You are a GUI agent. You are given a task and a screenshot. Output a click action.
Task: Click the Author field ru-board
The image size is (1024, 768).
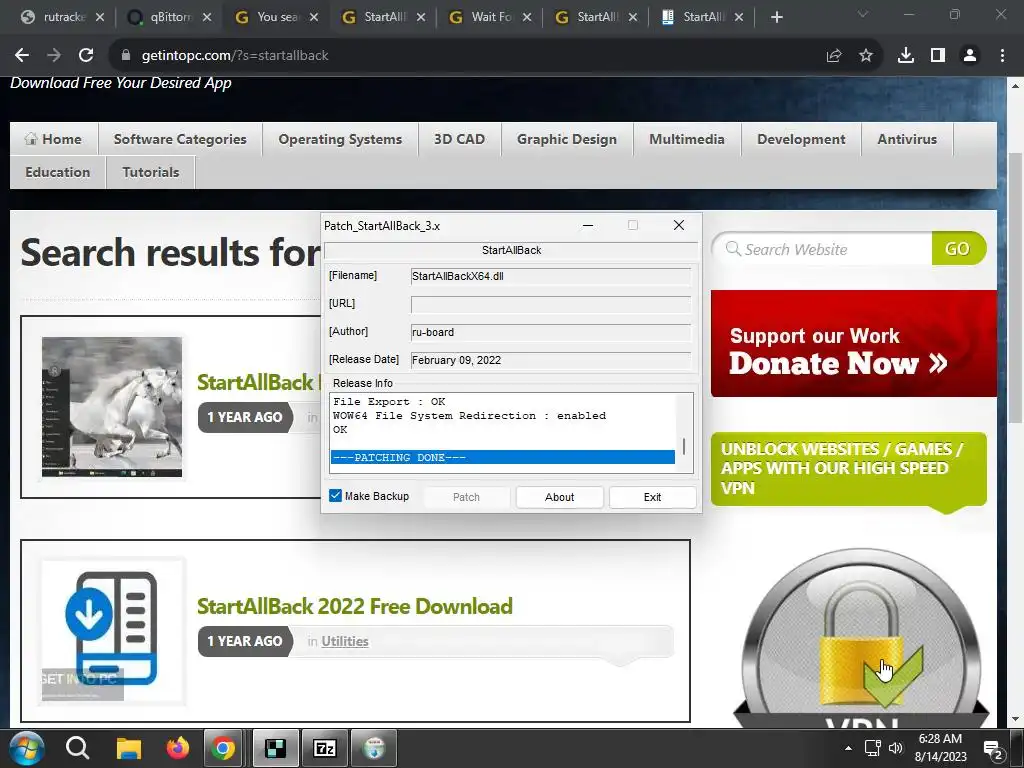[x=551, y=332]
